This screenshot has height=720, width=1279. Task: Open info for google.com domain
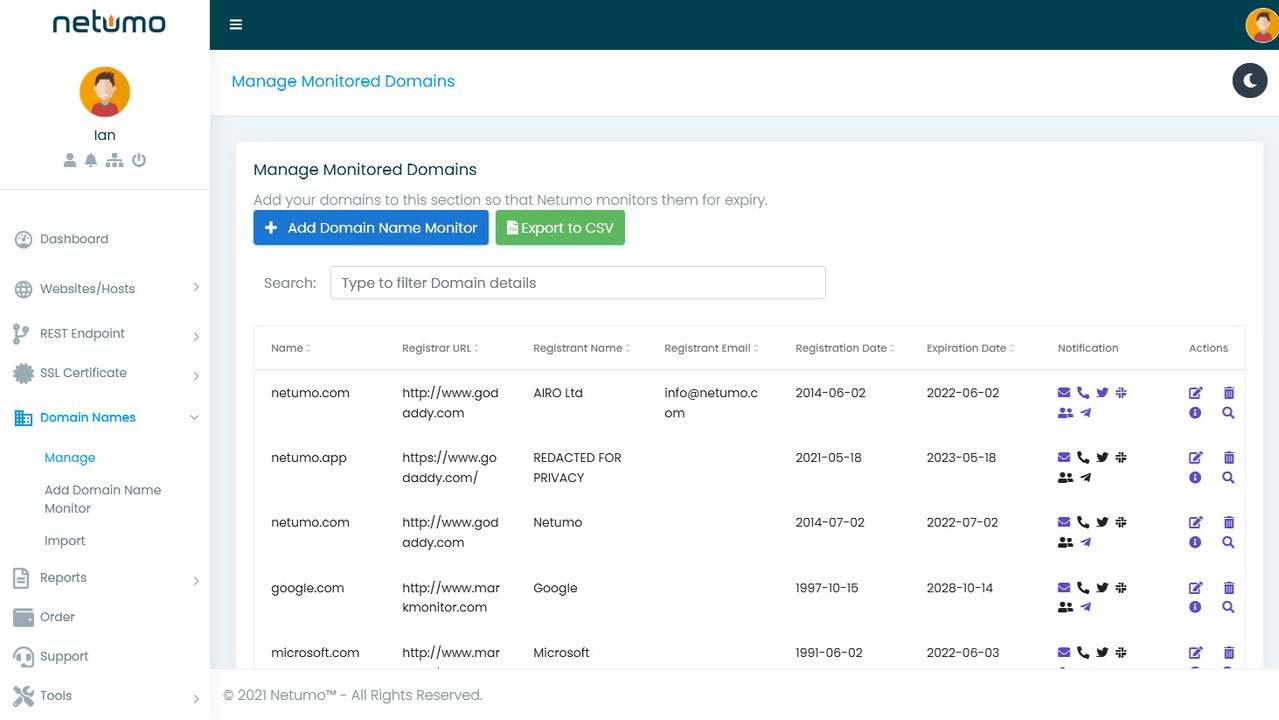coord(1195,607)
